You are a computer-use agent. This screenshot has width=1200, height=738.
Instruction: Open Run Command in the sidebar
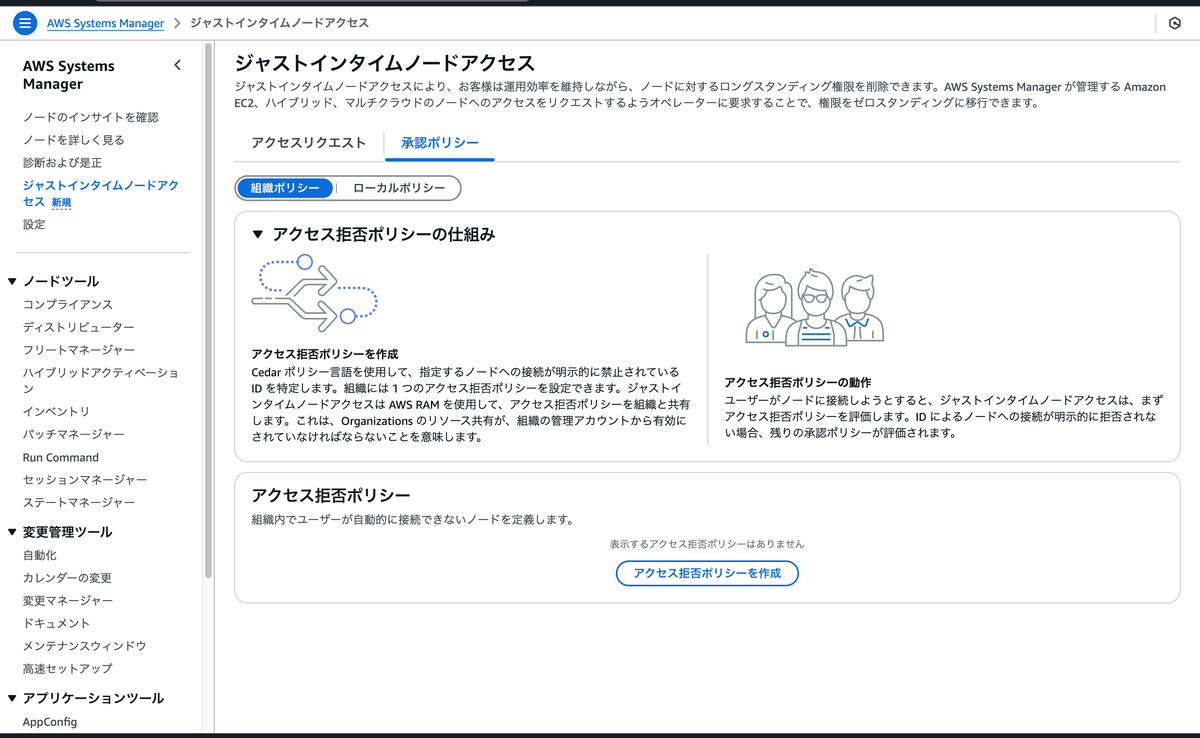click(x=61, y=457)
